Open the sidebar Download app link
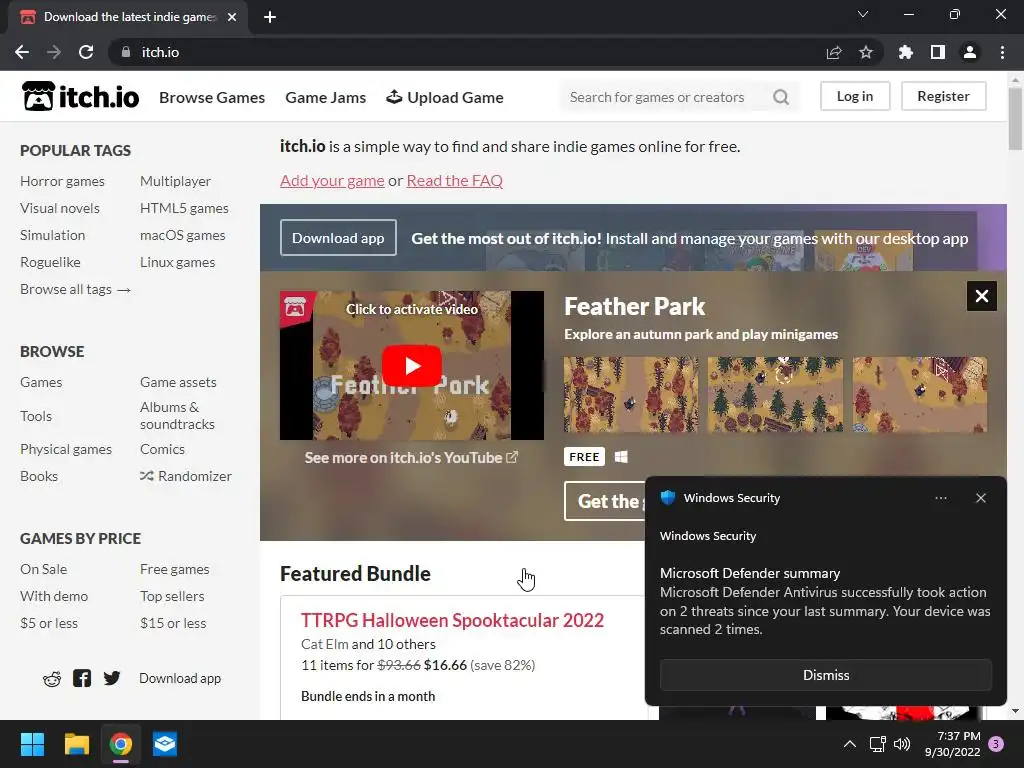Screen dimensions: 1024x768 [180, 679]
